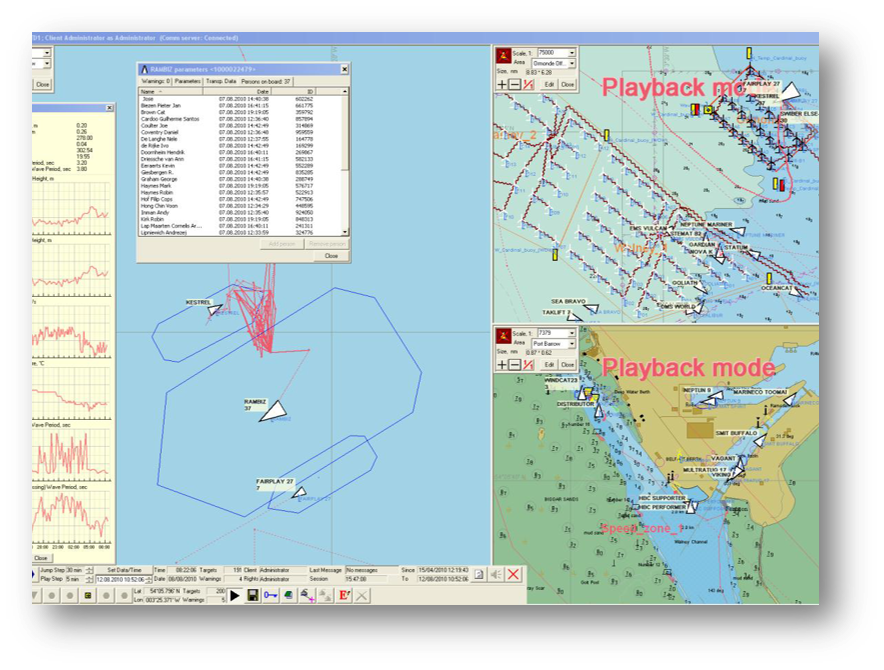Toggle the speaker mute icon
This screenshot has width=884, height=670.
click(495, 574)
